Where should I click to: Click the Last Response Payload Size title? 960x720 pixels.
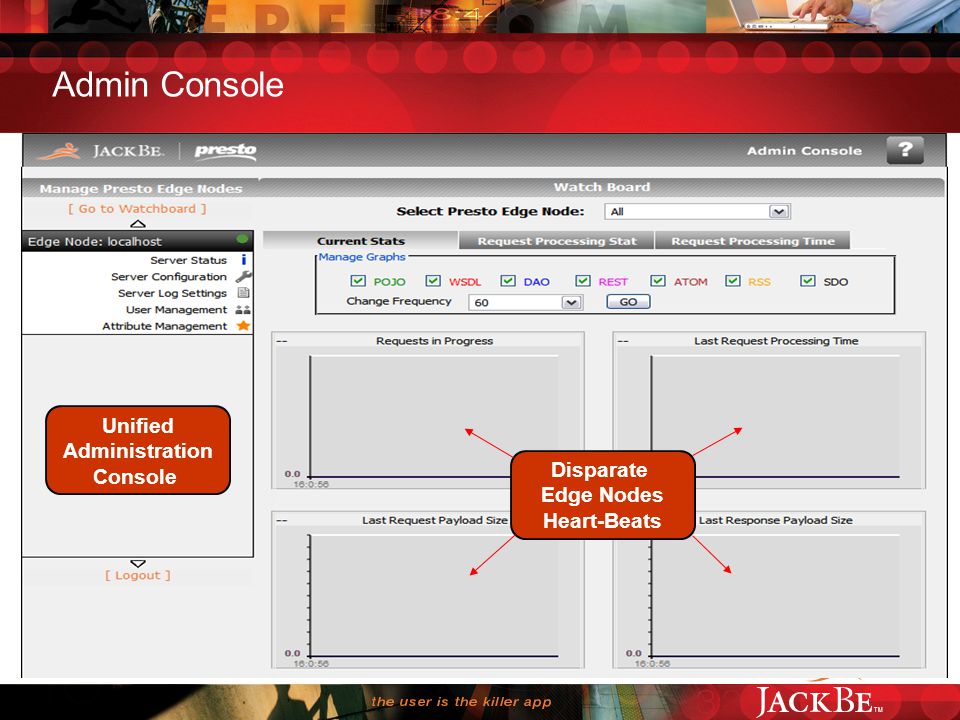point(776,520)
